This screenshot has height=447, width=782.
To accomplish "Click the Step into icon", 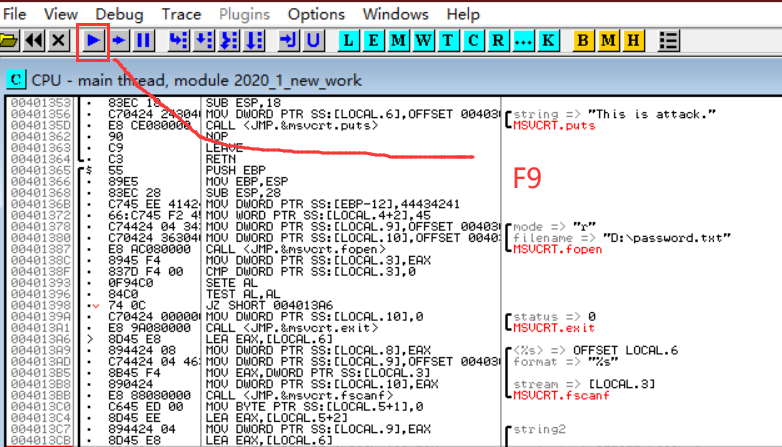I will point(179,40).
